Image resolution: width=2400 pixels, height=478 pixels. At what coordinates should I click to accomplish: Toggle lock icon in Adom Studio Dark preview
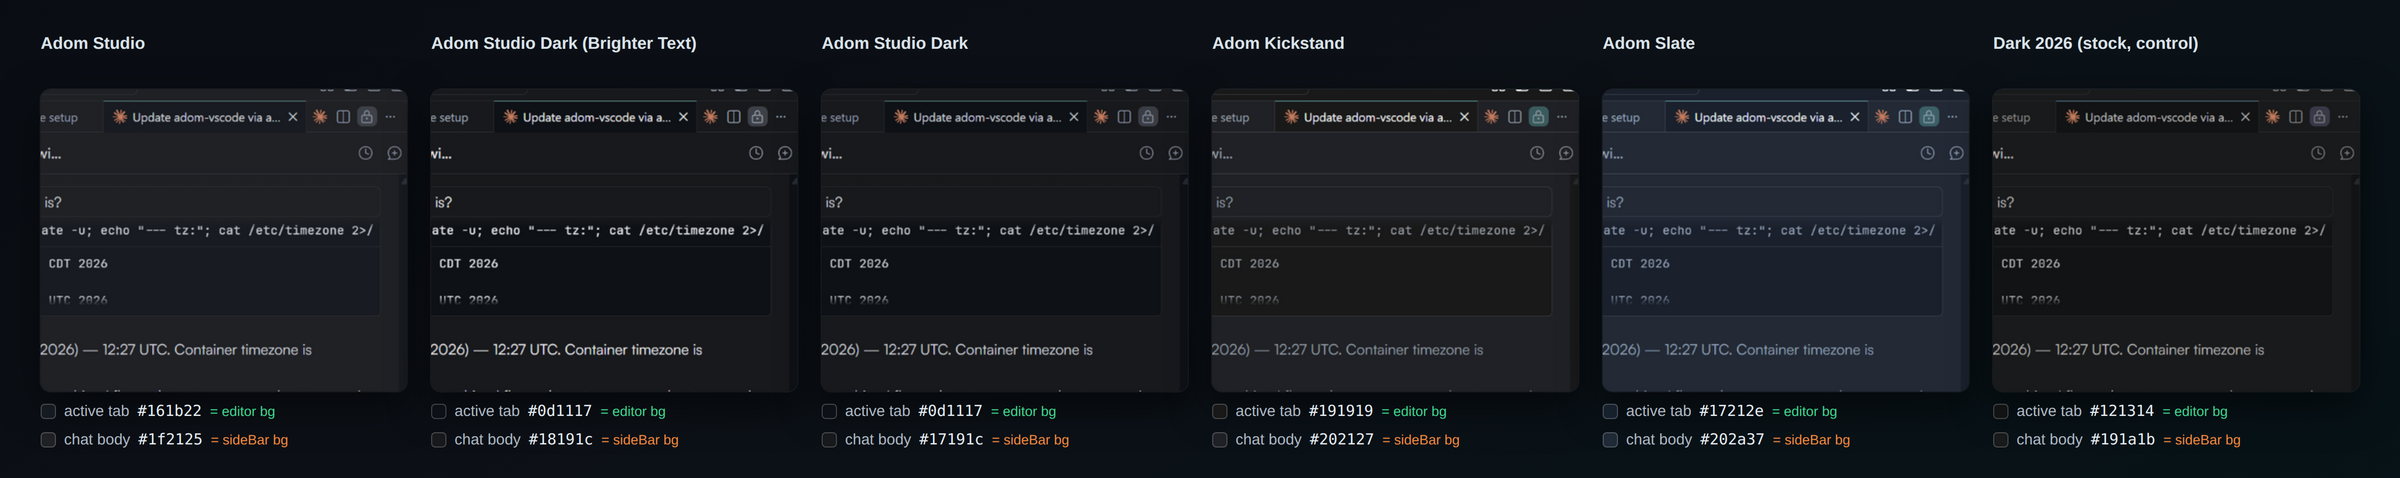coord(1148,117)
